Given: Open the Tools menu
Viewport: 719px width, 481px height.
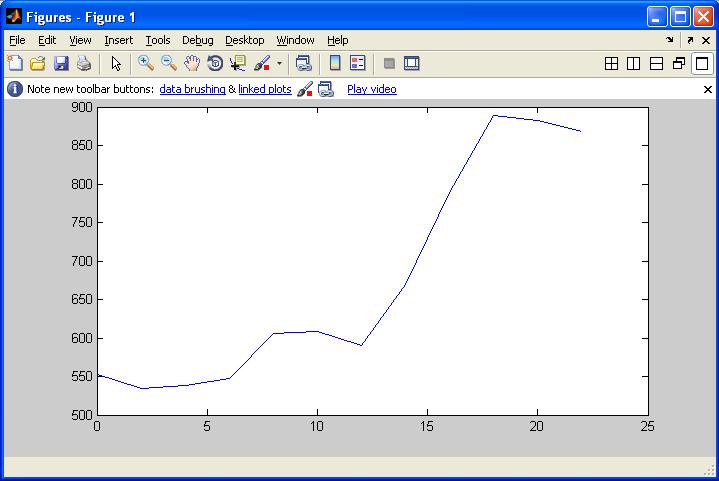Looking at the screenshot, I should pyautogui.click(x=158, y=40).
